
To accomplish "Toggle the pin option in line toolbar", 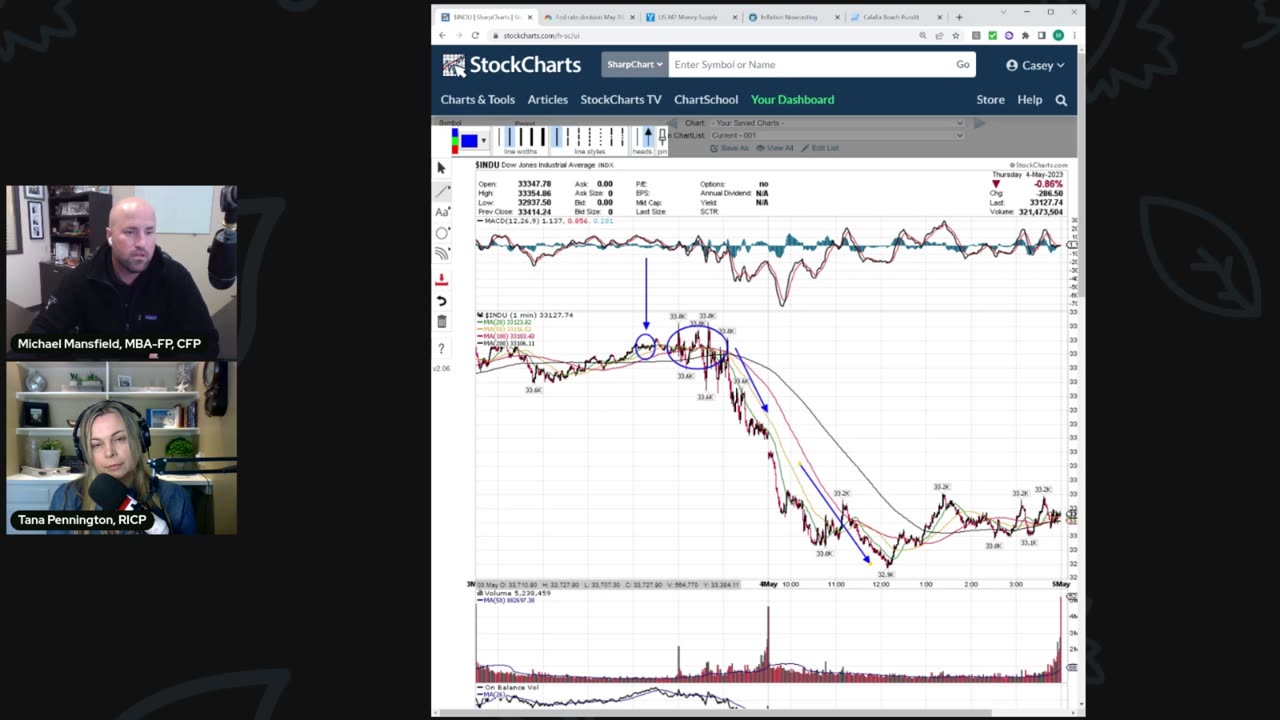I will (x=662, y=138).
